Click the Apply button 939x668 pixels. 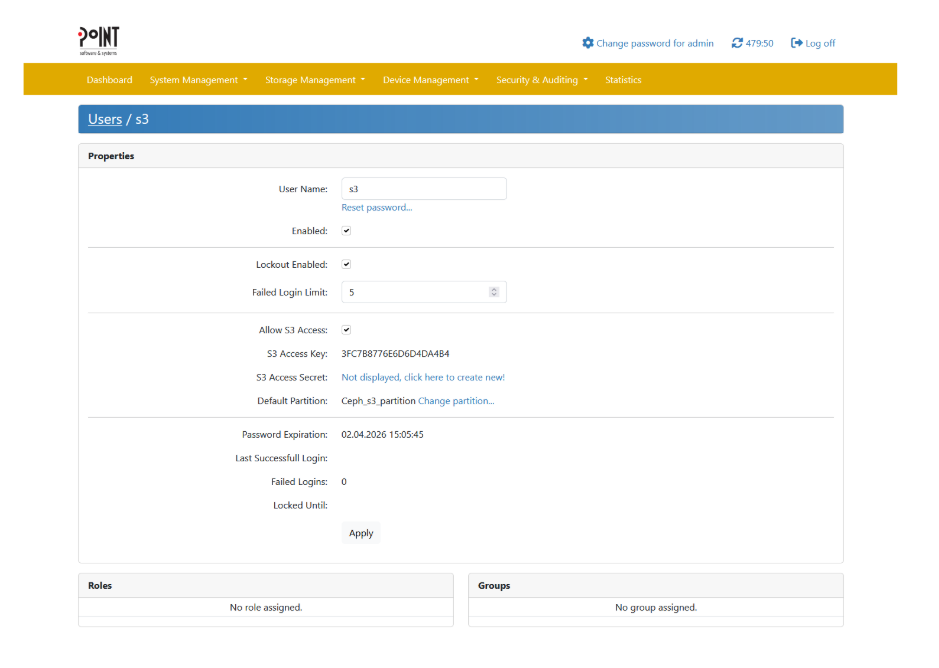[361, 533]
